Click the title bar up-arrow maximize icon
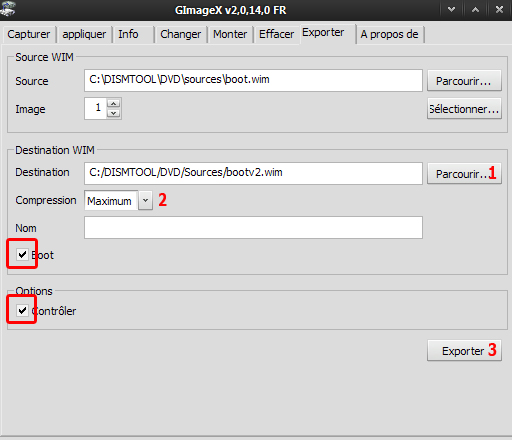The height and width of the screenshot is (440, 512). [x=475, y=10]
